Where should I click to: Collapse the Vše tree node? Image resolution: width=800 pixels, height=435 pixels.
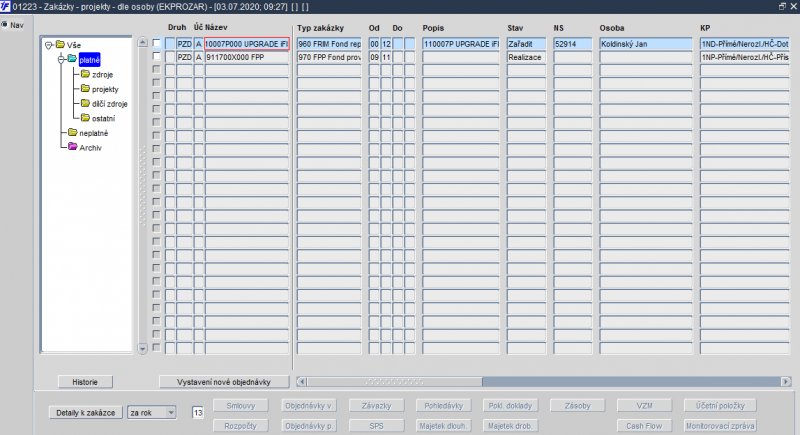(48, 45)
